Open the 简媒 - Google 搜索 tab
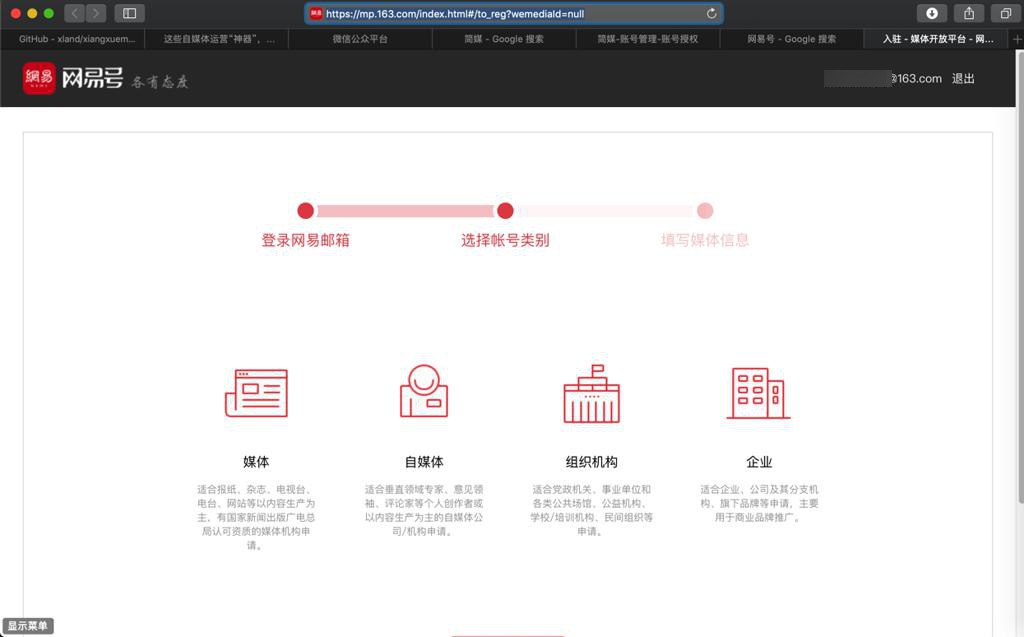1024x637 pixels. pos(504,39)
